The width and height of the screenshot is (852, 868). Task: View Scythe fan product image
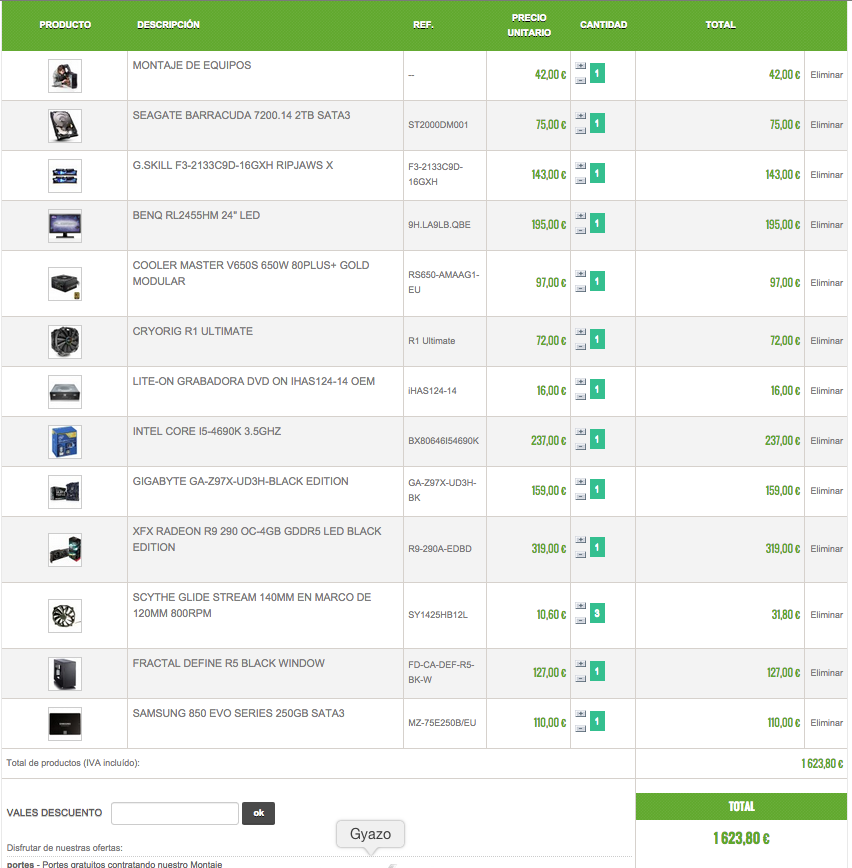coord(65,616)
